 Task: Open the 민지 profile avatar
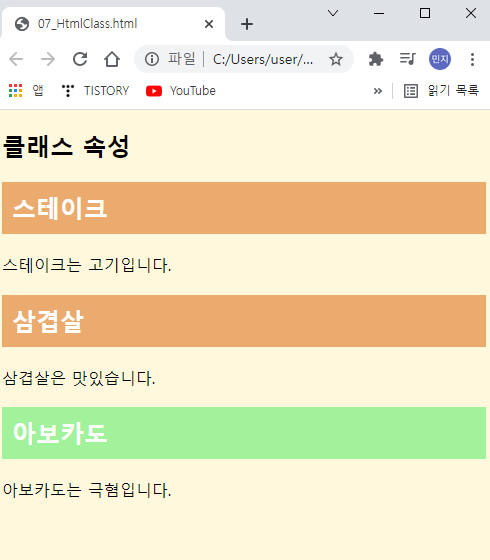[x=440, y=59]
